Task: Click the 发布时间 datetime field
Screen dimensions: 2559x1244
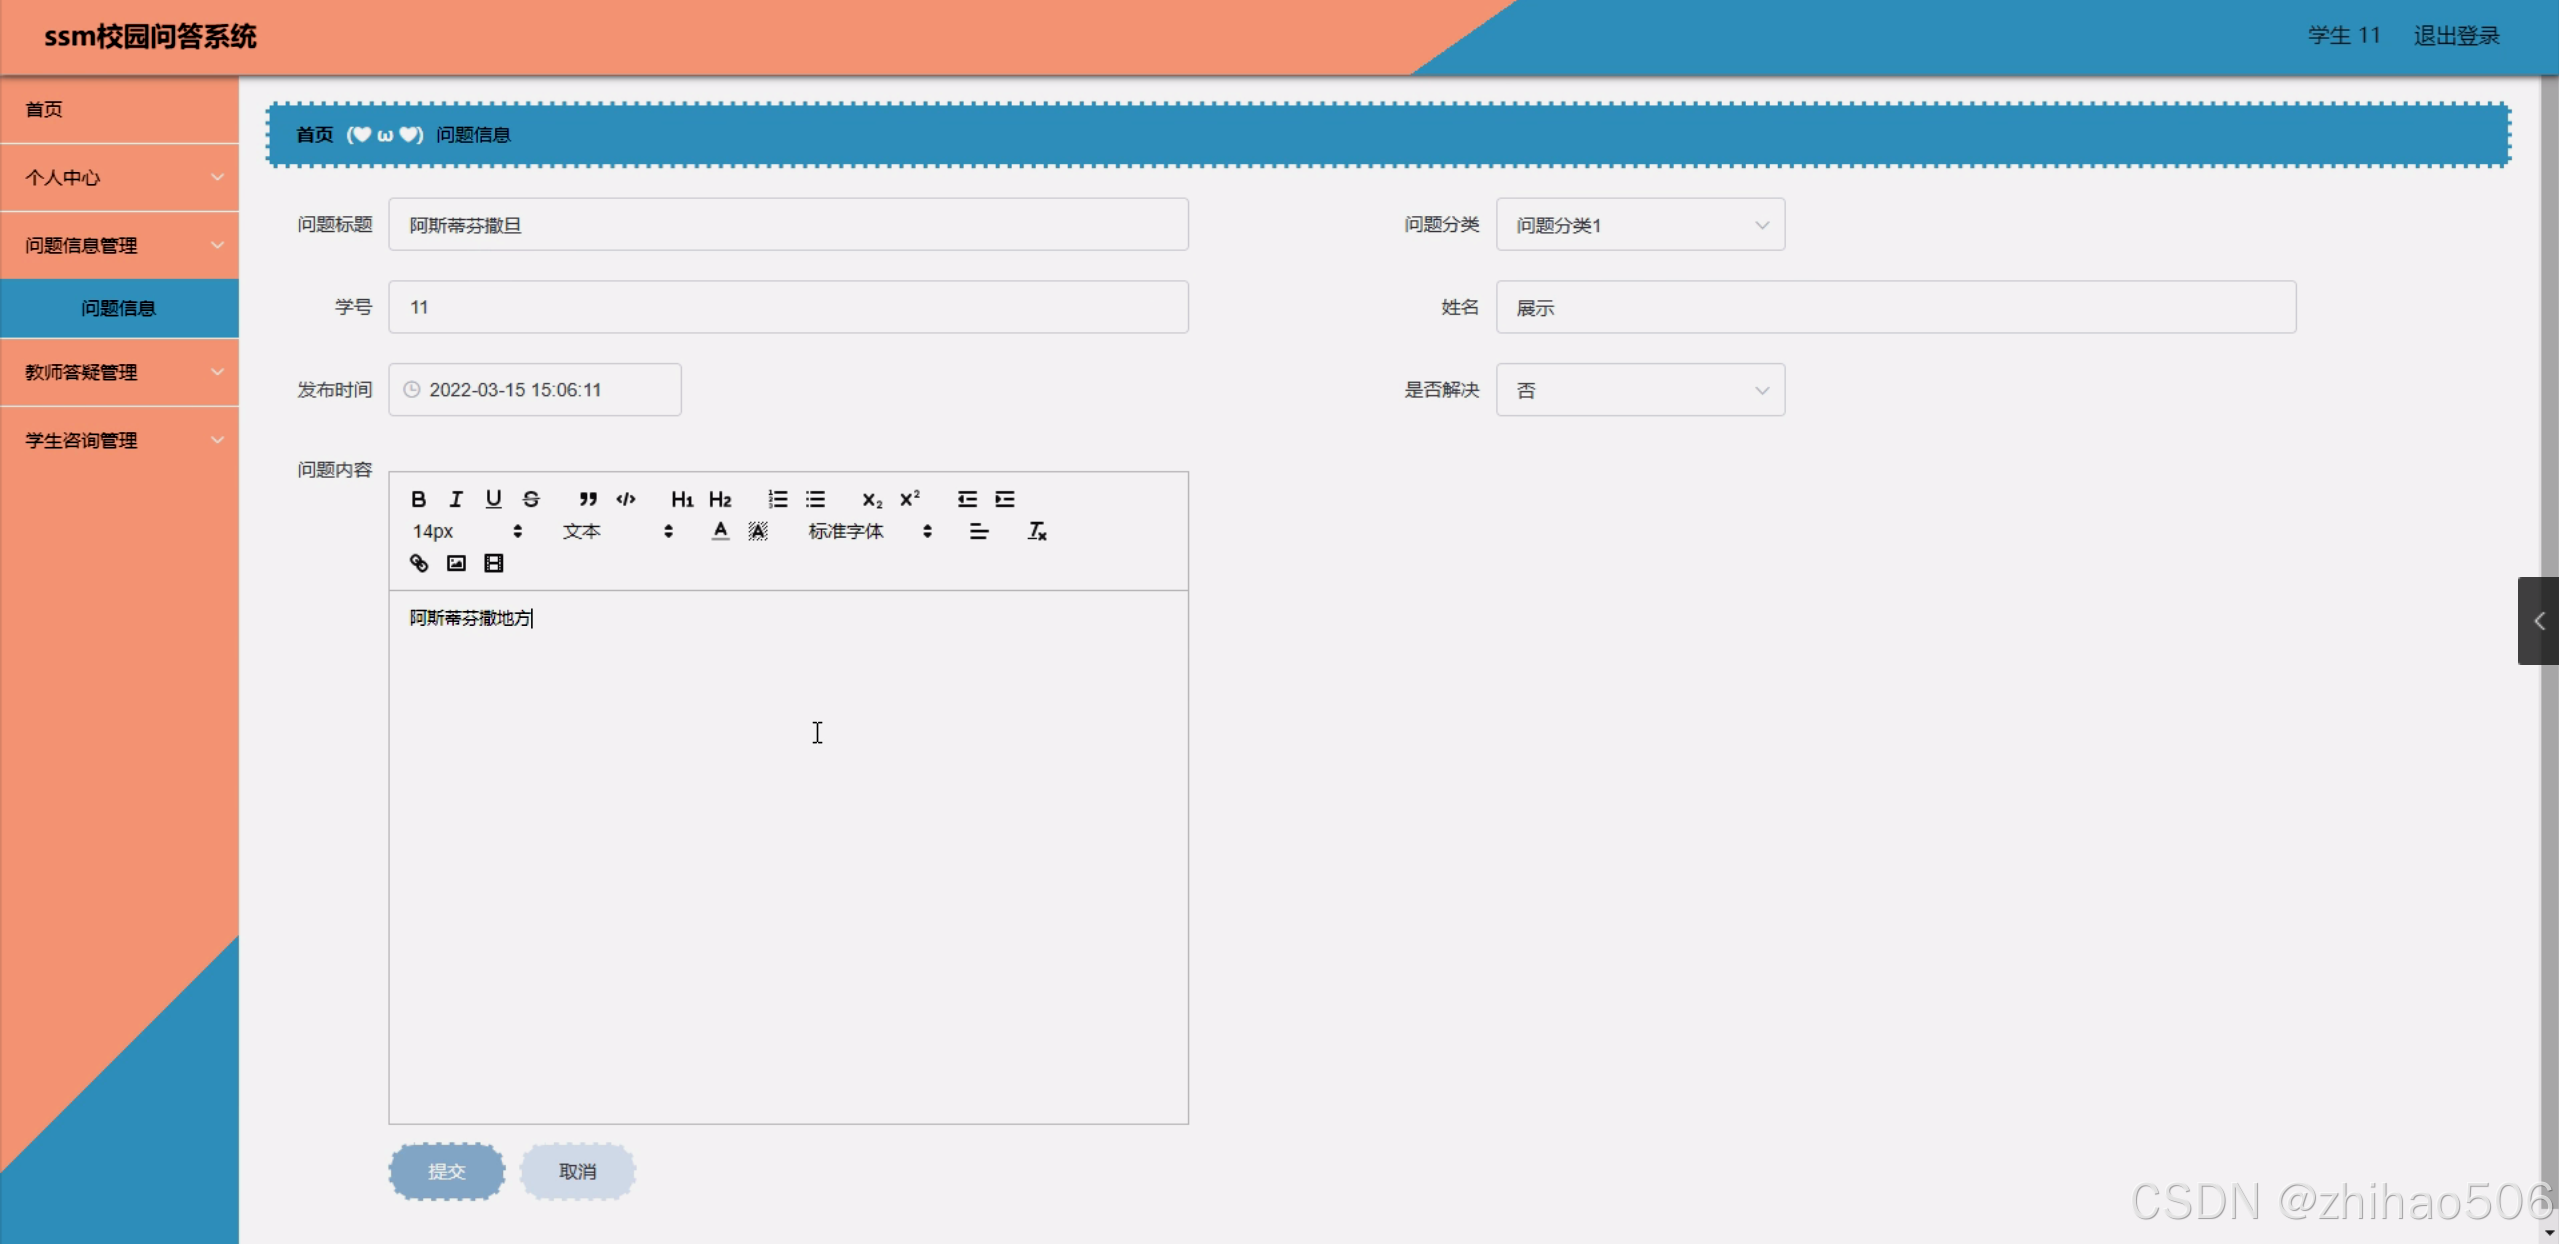Action: click(x=535, y=389)
